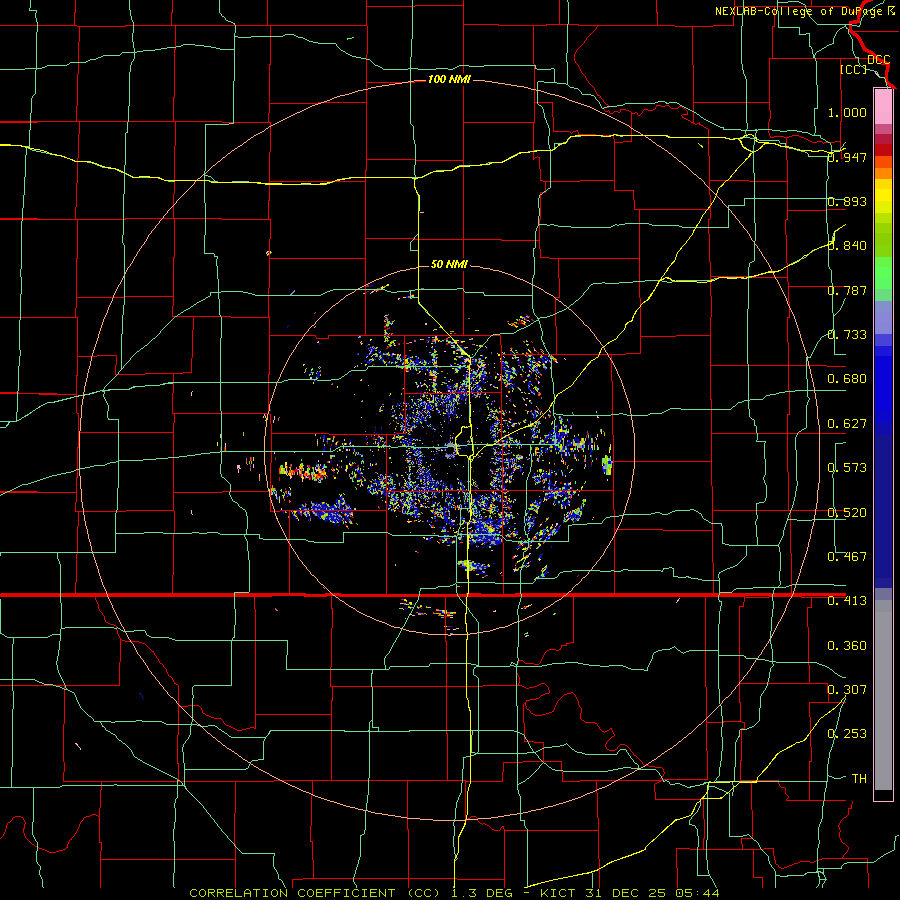The image size is (900, 900).
Task: Click the 0.573 legend value
Action: click(x=847, y=468)
